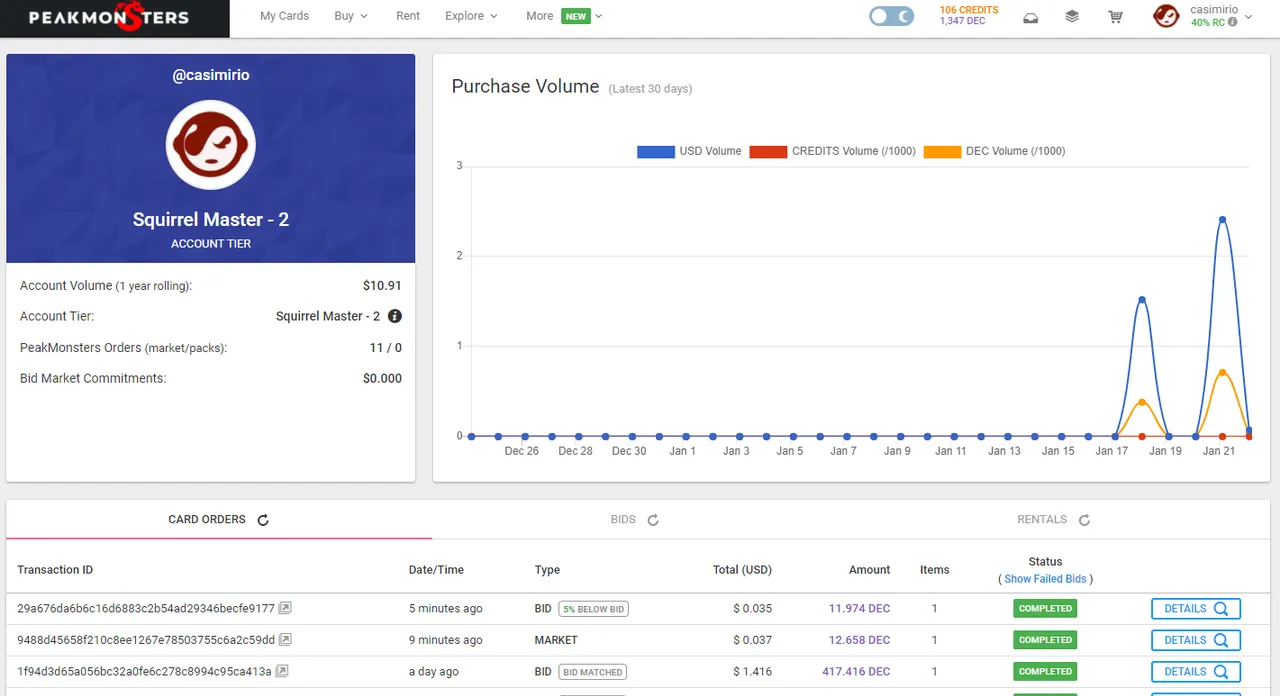The image size is (1280, 696).
Task: Click the RC info icon beside 40% RC
Action: tap(1232, 22)
